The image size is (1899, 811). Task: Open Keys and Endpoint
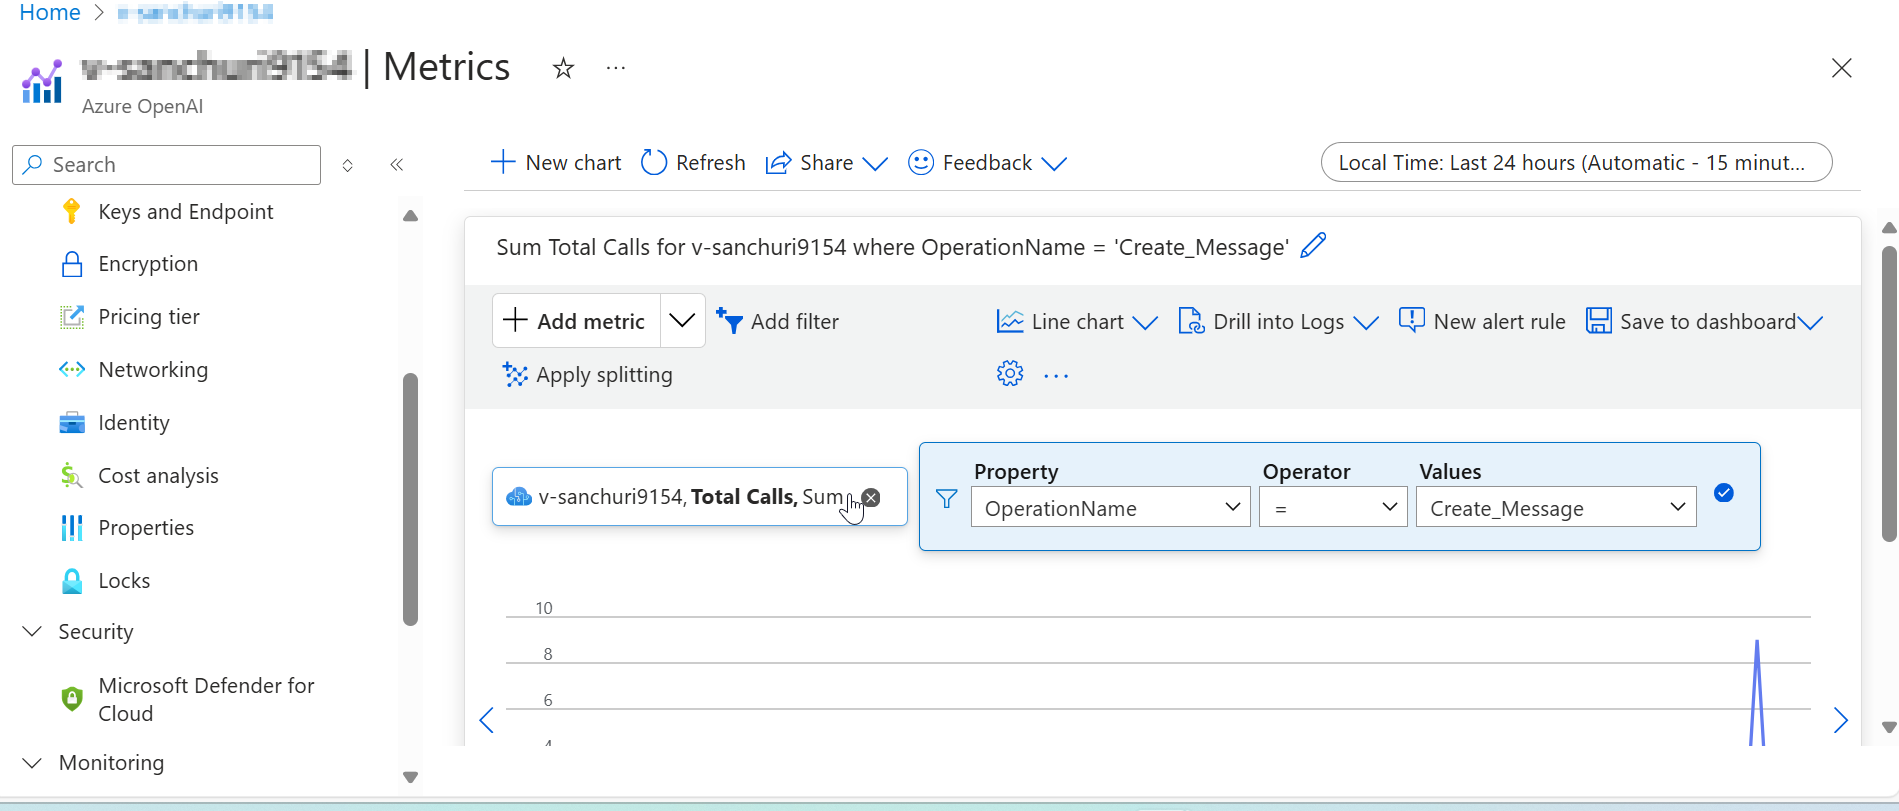click(185, 212)
